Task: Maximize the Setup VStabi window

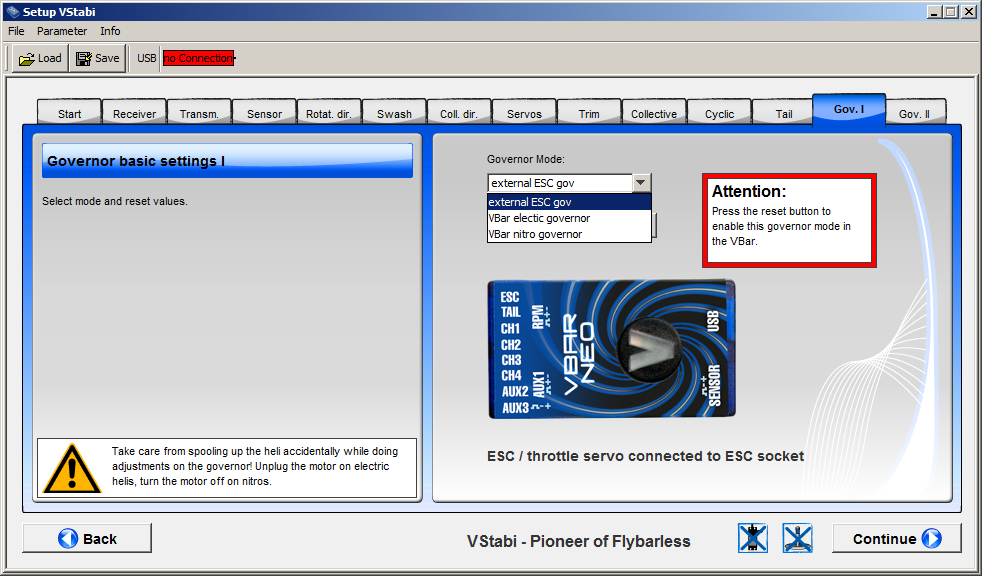Action: pyautogui.click(x=951, y=11)
